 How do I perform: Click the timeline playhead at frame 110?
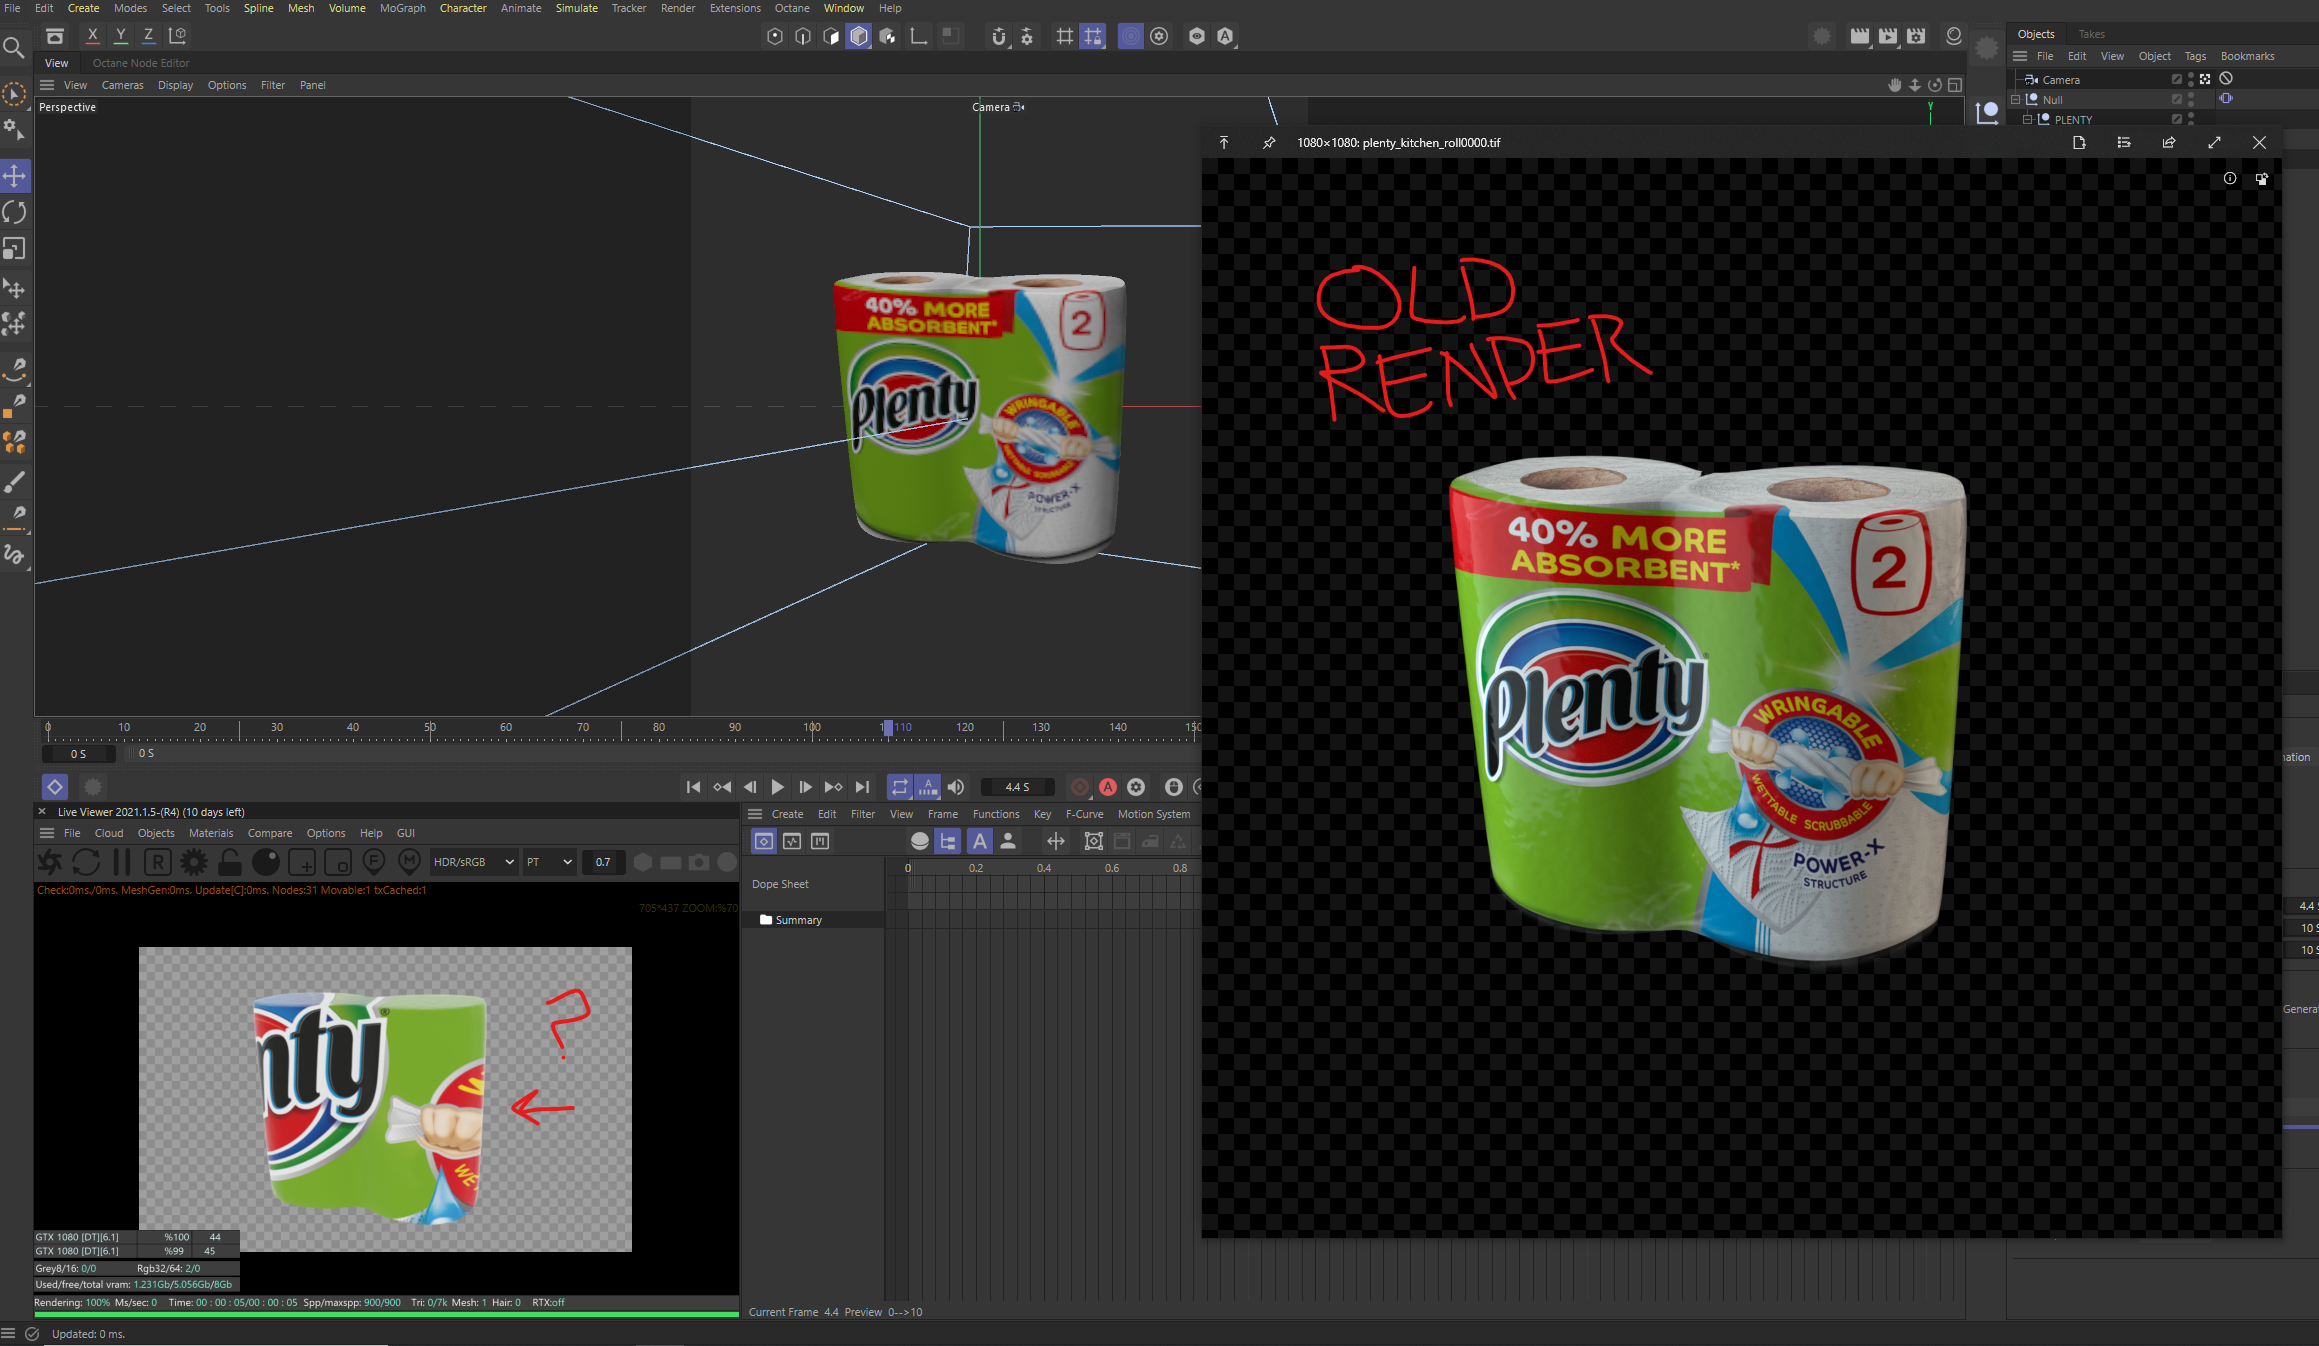click(887, 728)
